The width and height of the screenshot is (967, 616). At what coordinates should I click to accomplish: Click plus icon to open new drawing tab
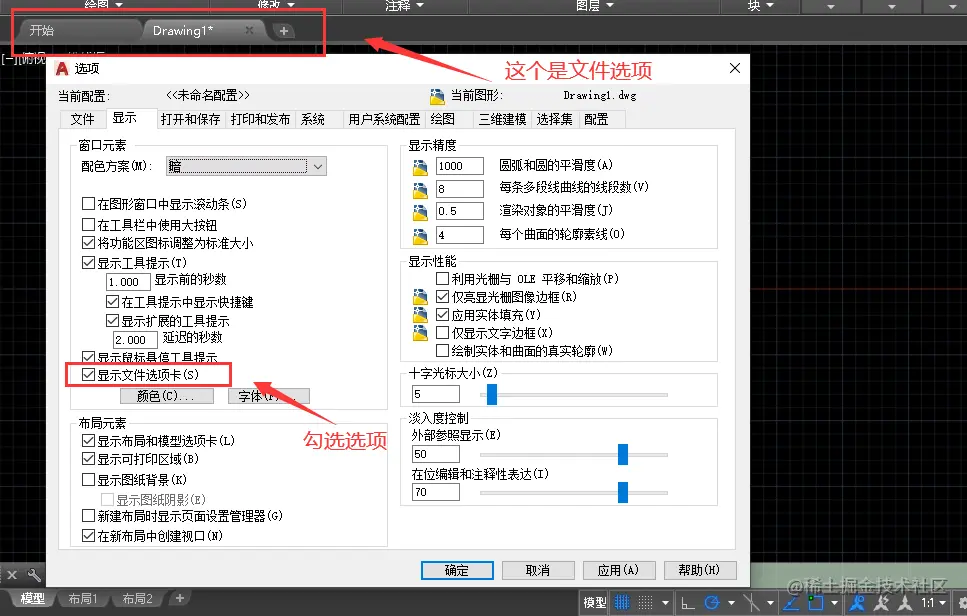pos(284,31)
